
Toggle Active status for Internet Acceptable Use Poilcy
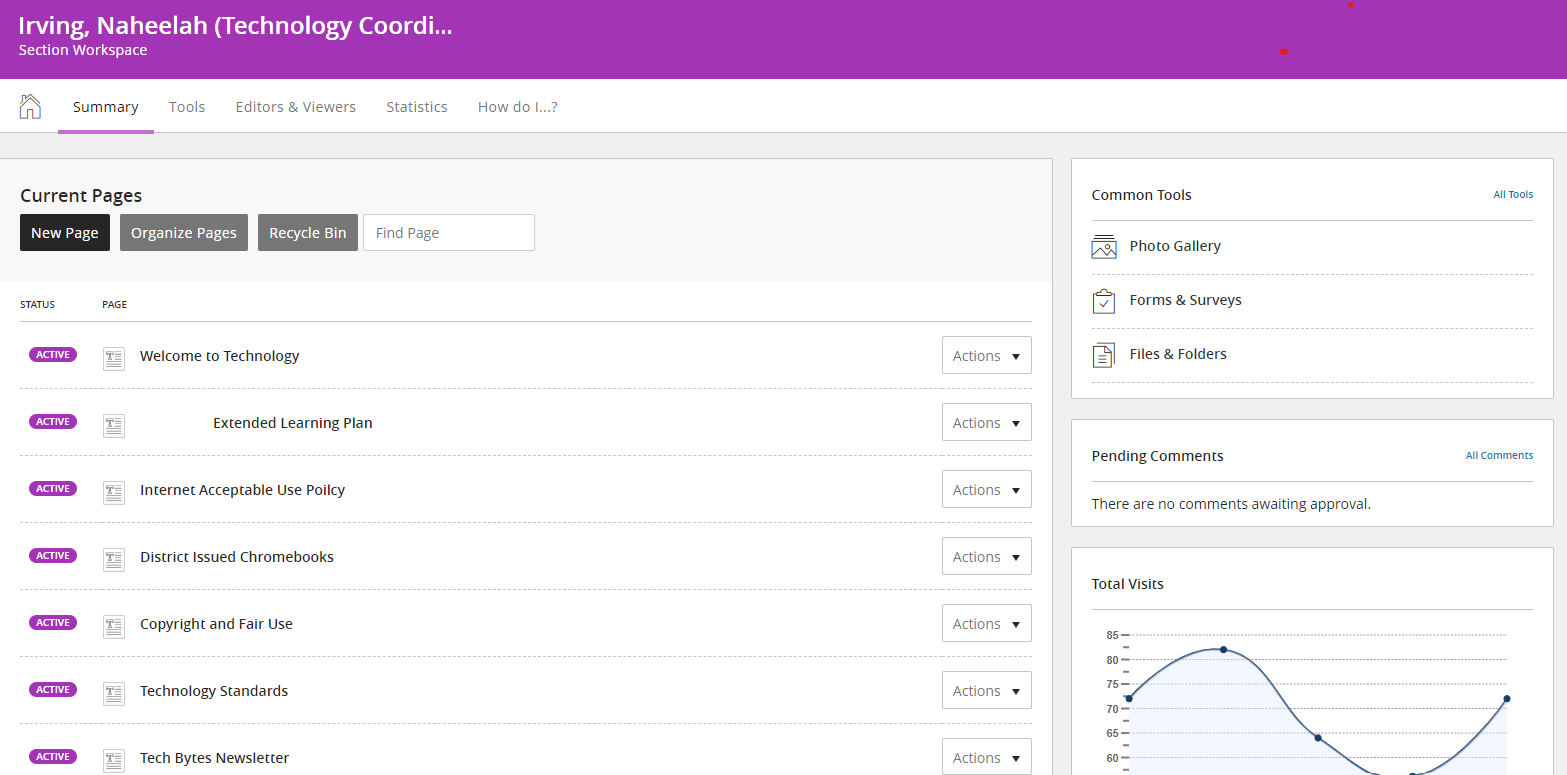(53, 489)
